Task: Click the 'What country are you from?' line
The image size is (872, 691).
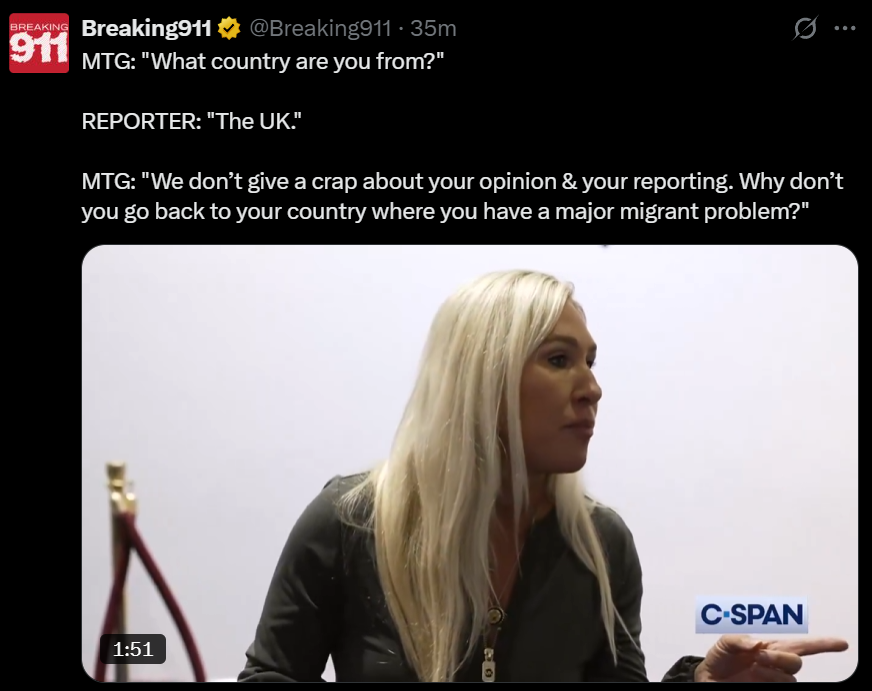Action: (262, 61)
